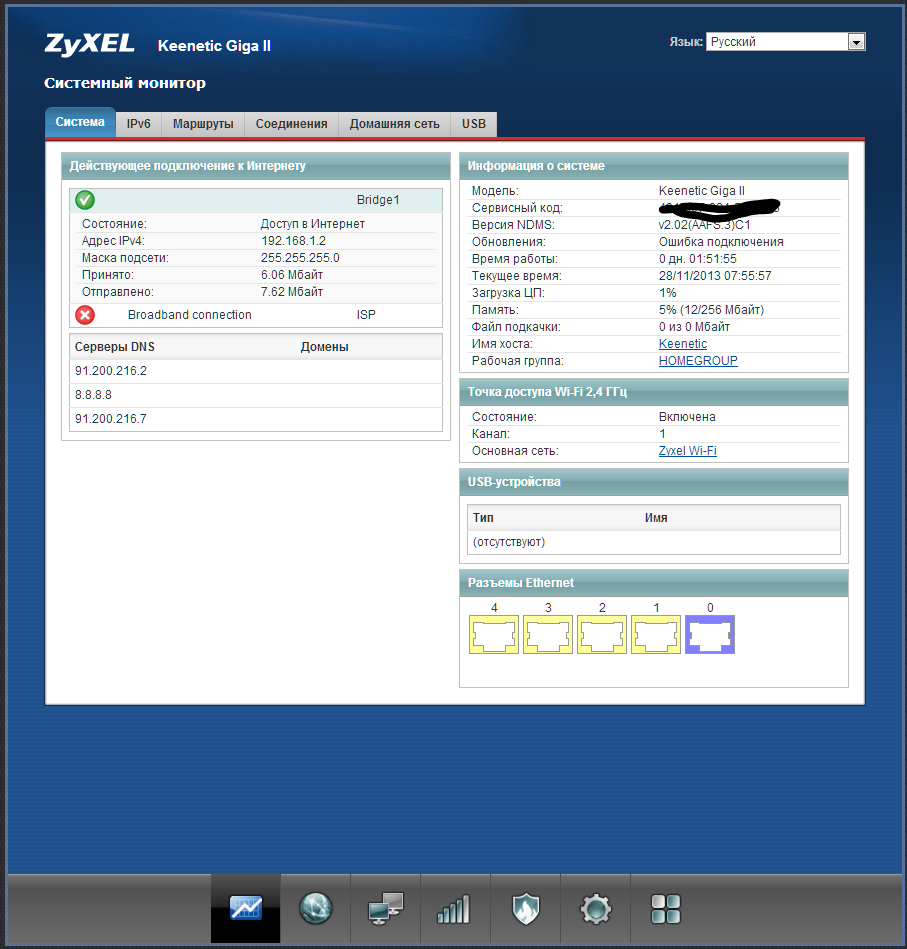
Task: Click the USB devices Тип column header
Action: [483, 517]
